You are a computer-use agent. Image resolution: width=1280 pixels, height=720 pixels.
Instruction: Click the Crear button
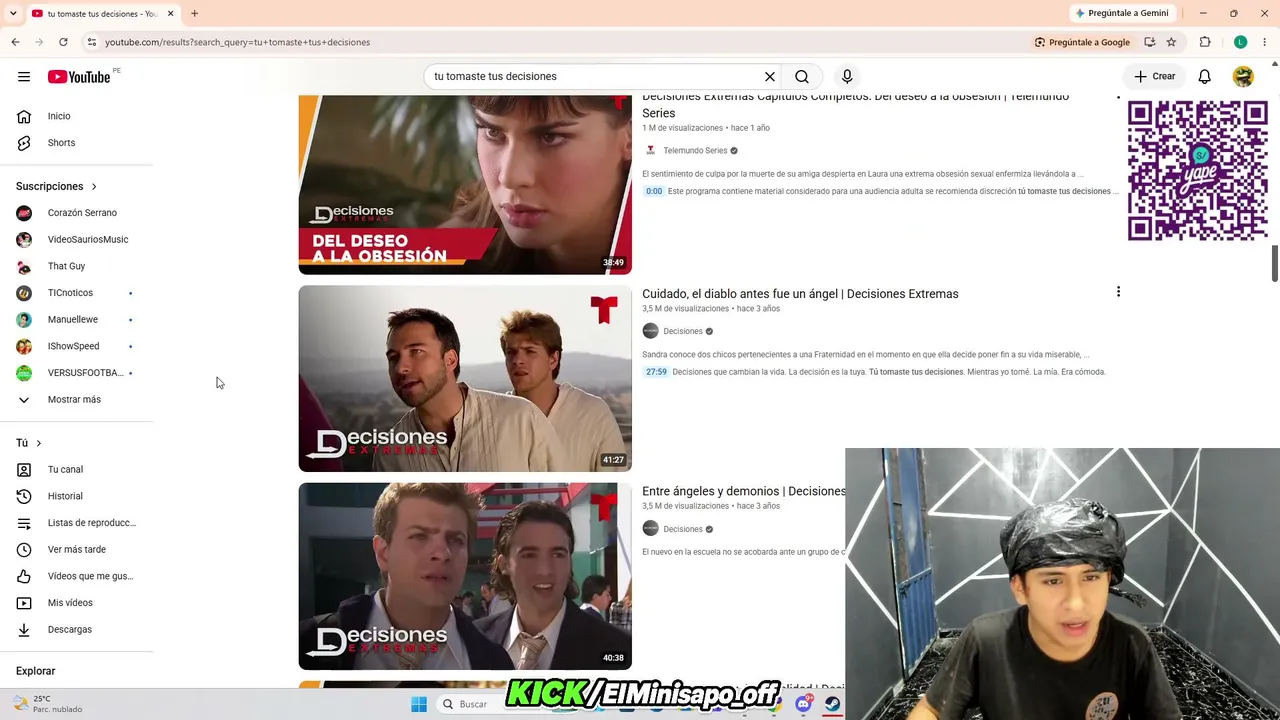tap(1154, 76)
